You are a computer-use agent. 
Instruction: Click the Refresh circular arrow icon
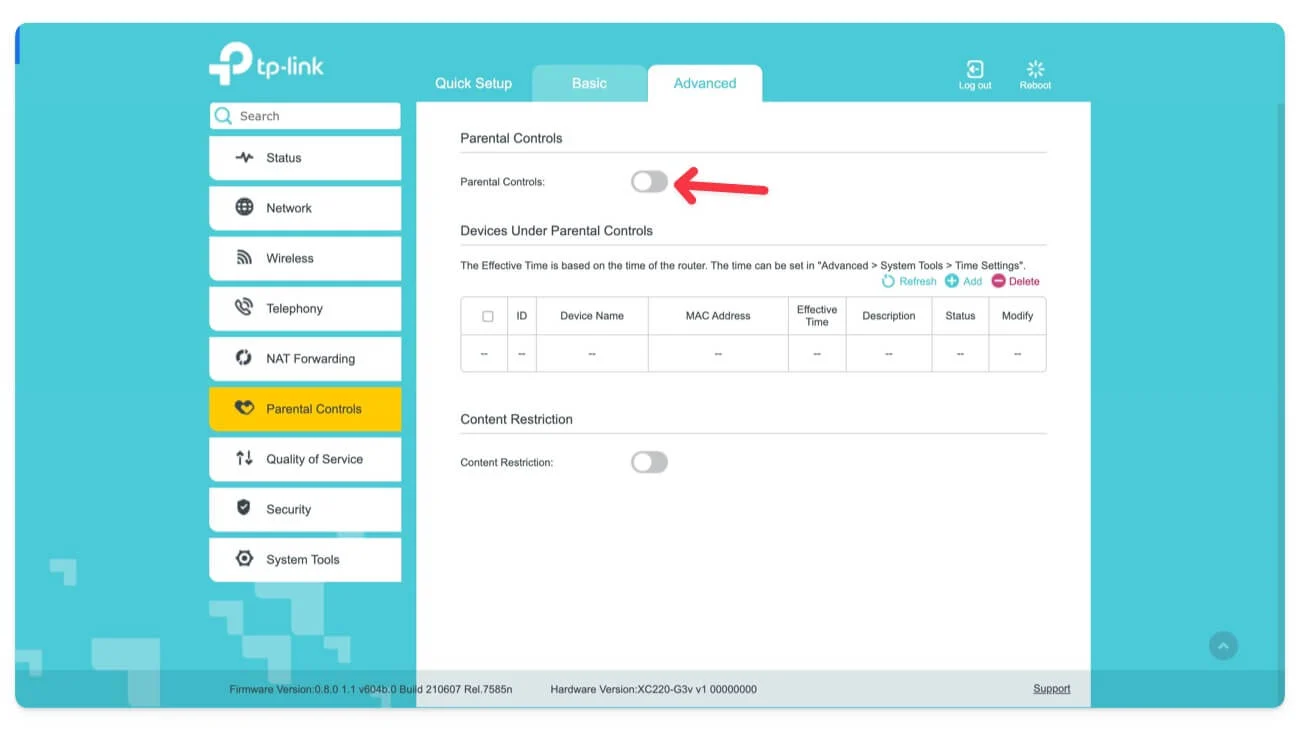pos(888,281)
